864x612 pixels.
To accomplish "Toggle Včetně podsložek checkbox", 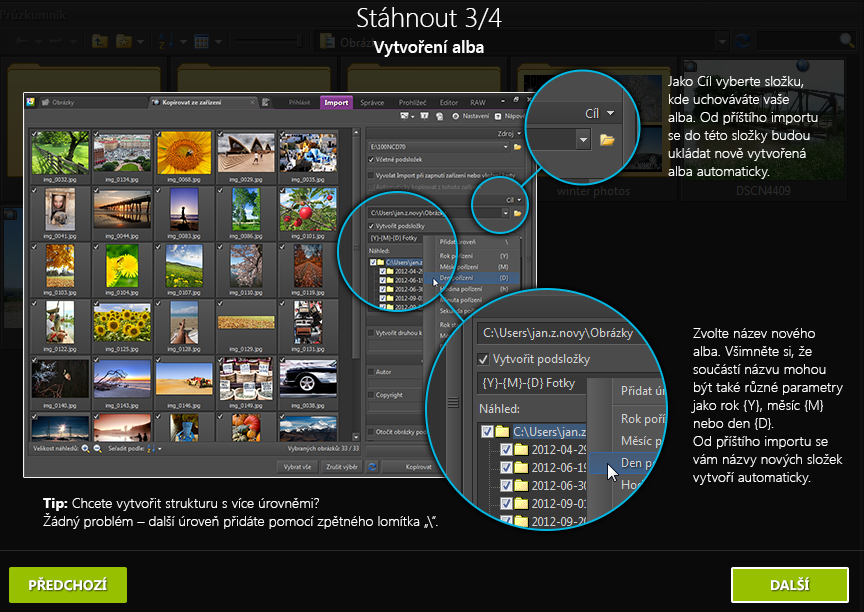I will point(371,160).
